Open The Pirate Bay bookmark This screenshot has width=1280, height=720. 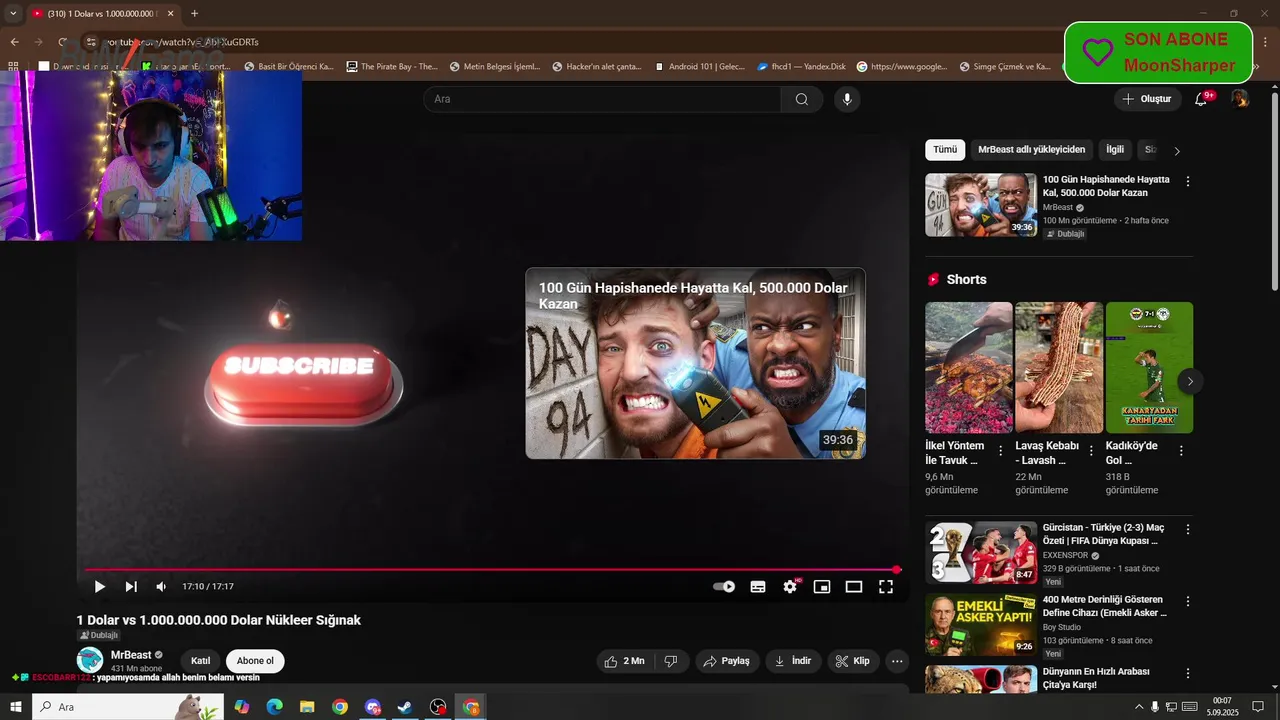point(392,67)
